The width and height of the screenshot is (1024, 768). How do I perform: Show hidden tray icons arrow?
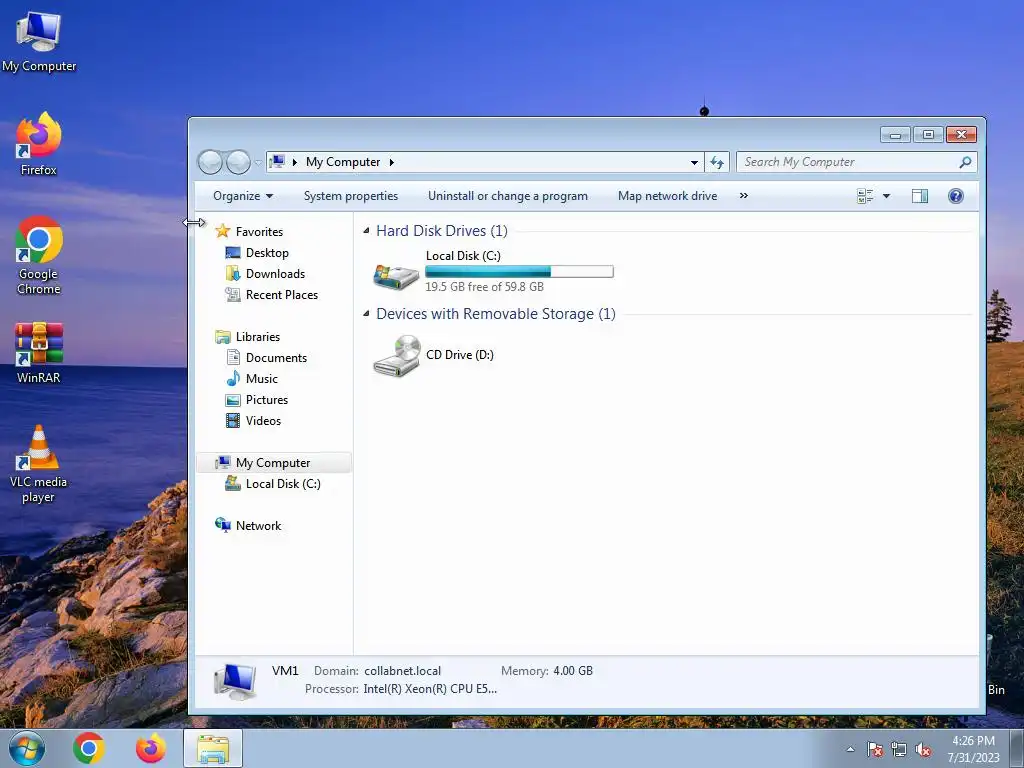(850, 750)
